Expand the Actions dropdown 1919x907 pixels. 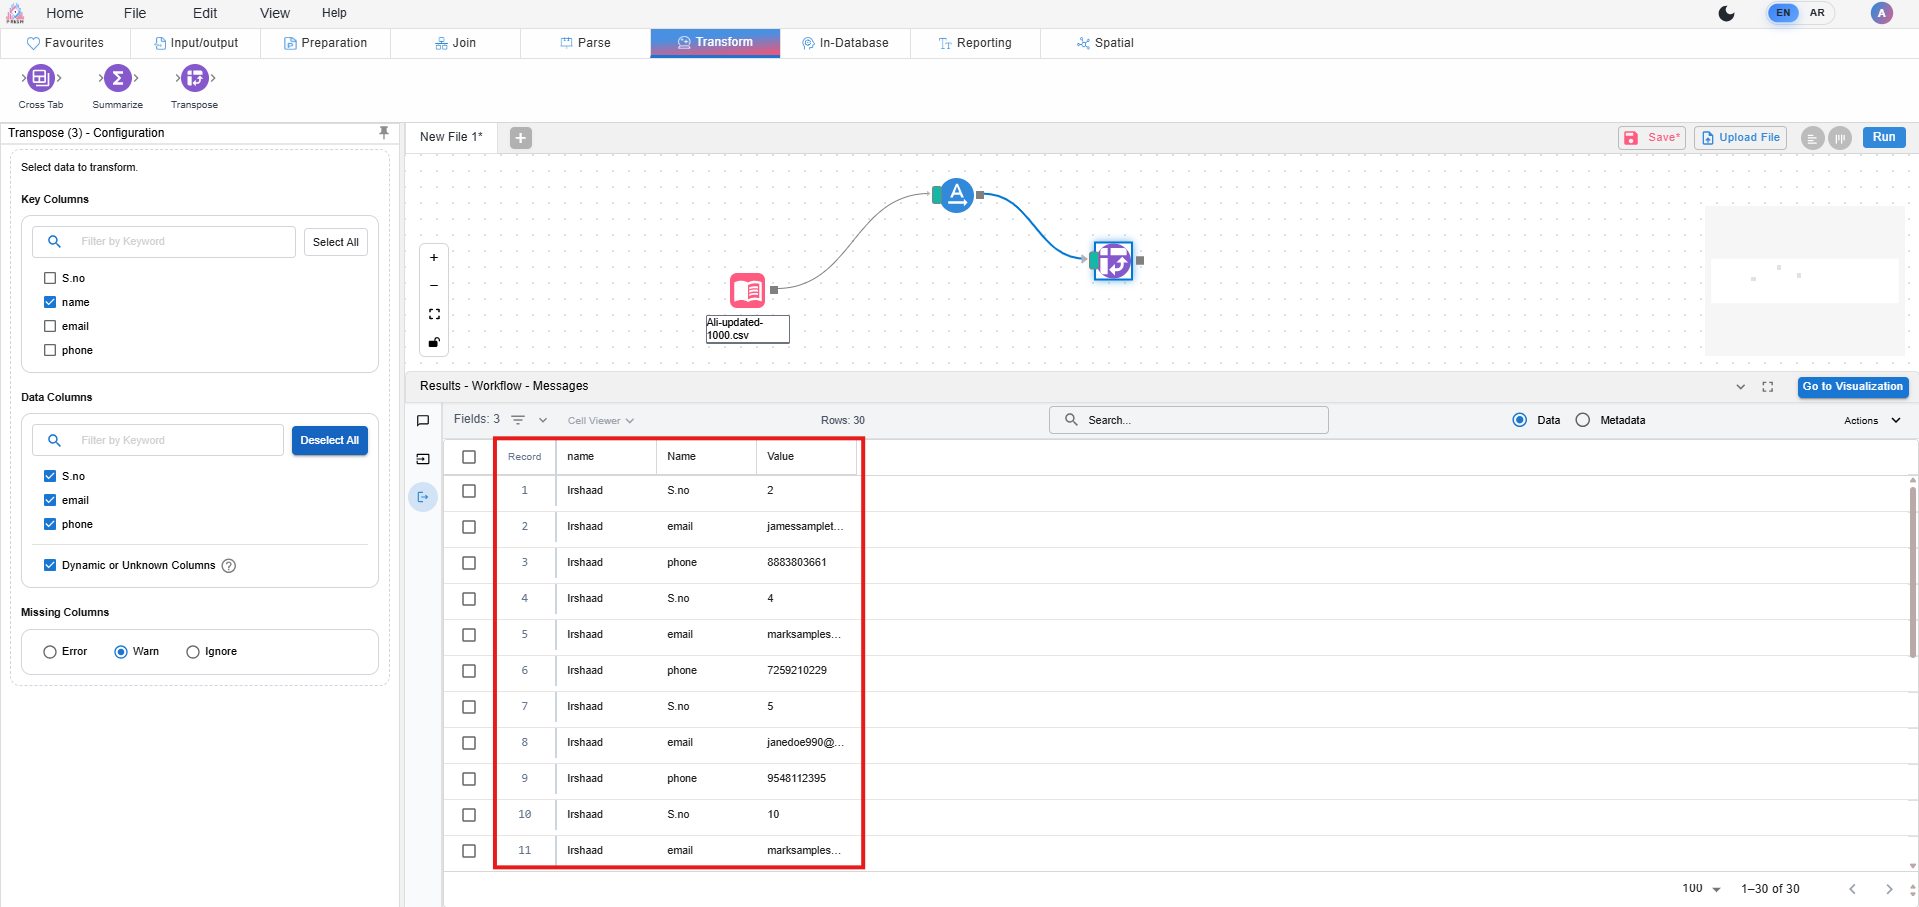(1872, 421)
